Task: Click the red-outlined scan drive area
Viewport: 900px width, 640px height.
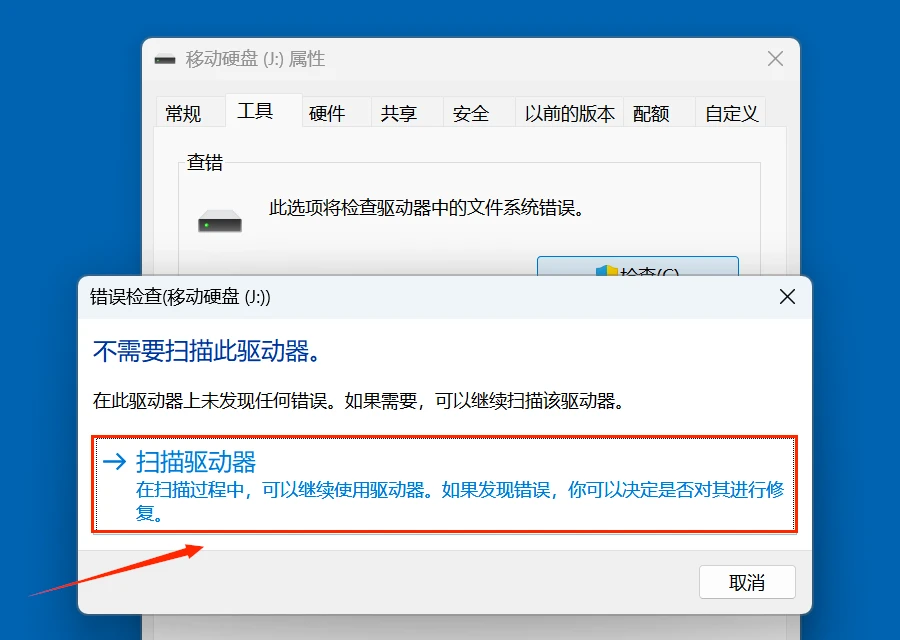Action: 445,487
